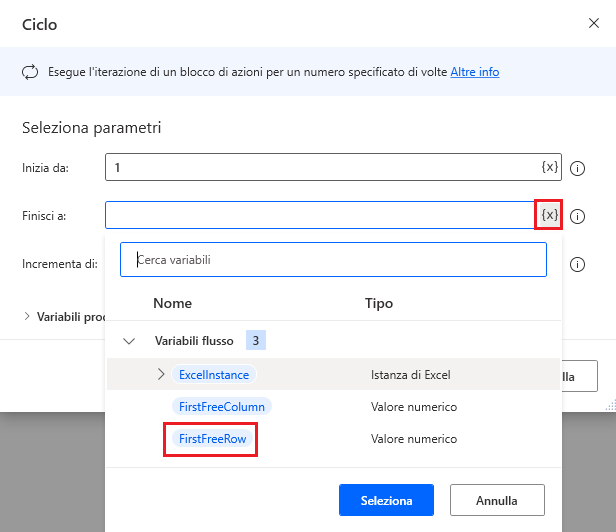
Task: Click Valore numerico in the FirstFreeRow row
Action: pyautogui.click(x=414, y=439)
